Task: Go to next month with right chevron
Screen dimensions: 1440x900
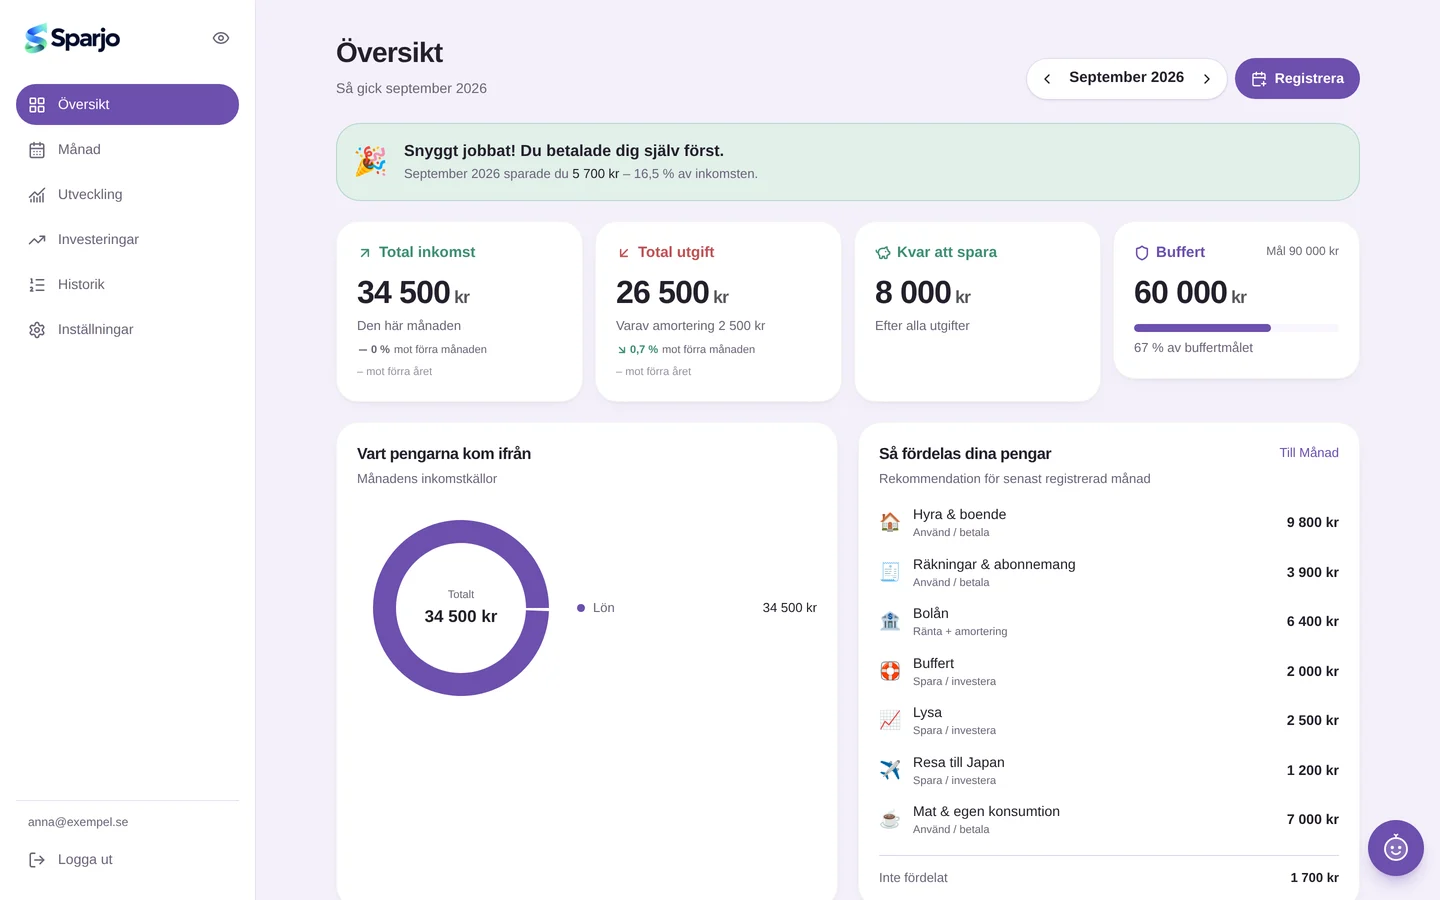Action: click(x=1207, y=79)
